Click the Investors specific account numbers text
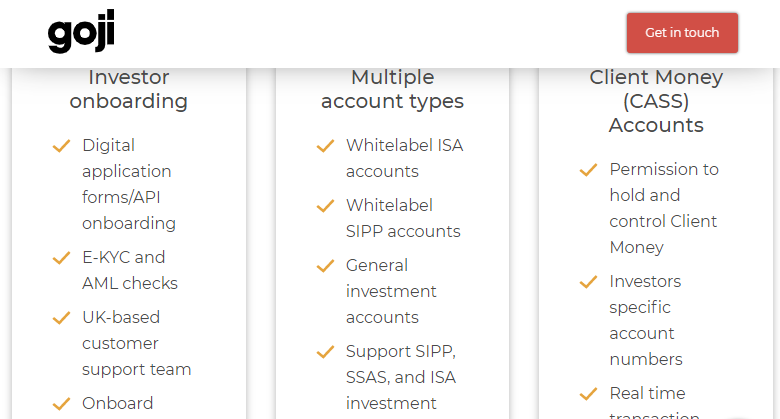The height and width of the screenshot is (419, 780). [x=646, y=320]
